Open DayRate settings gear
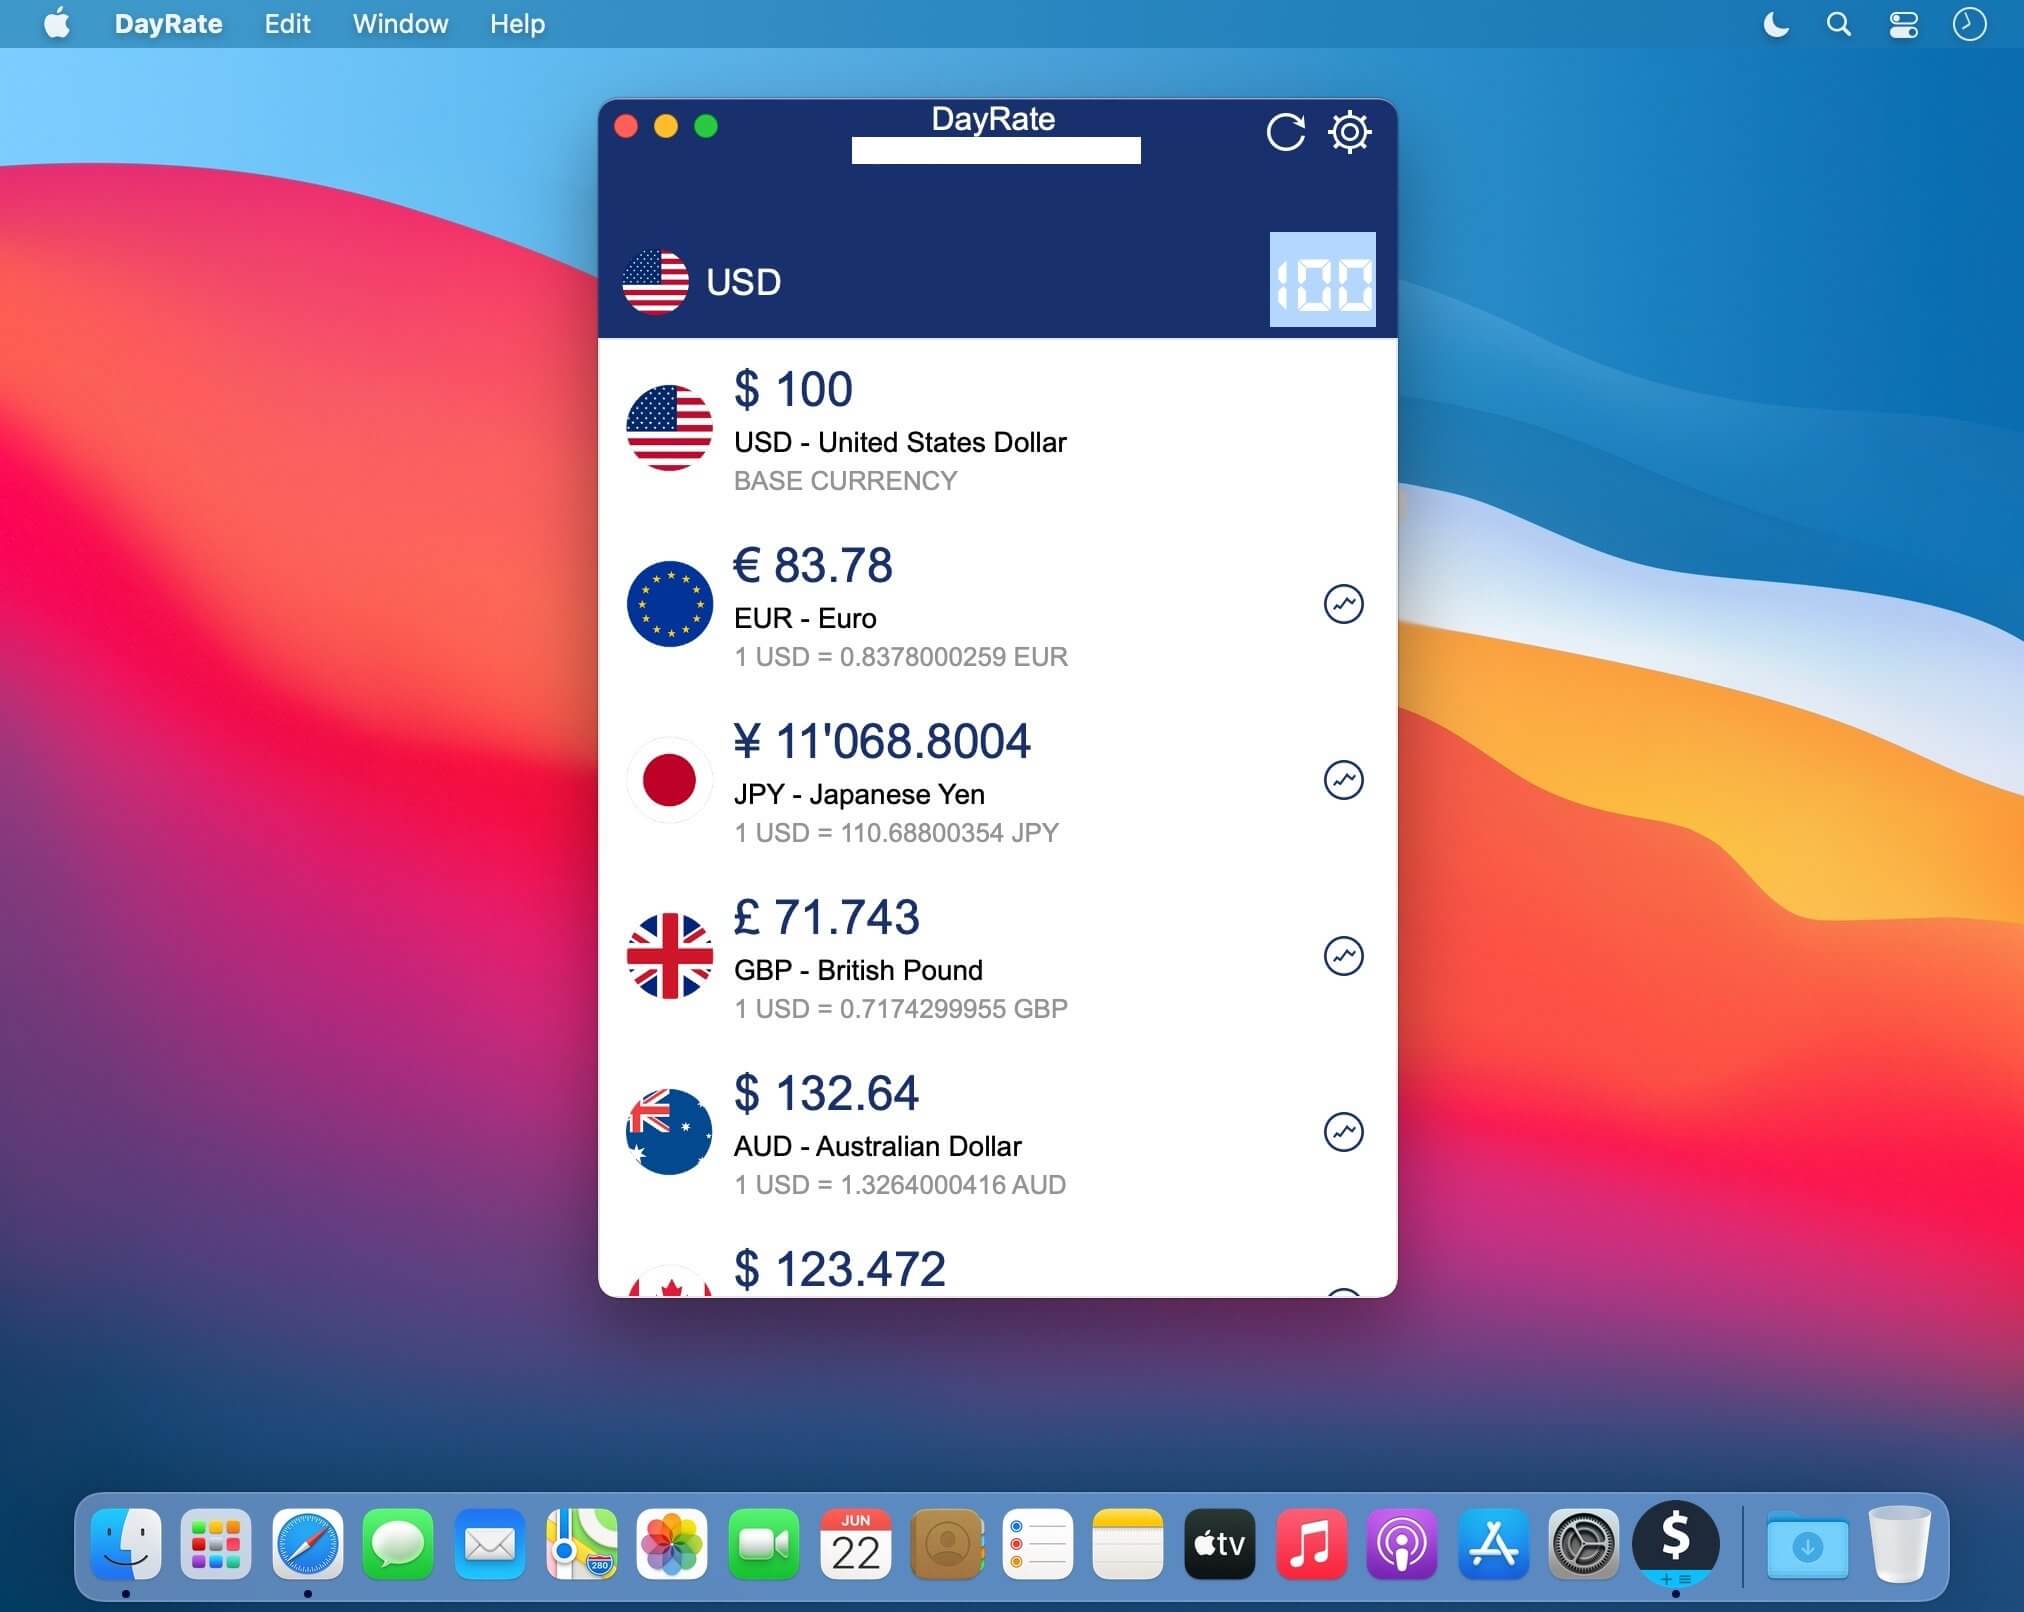 1349,132
